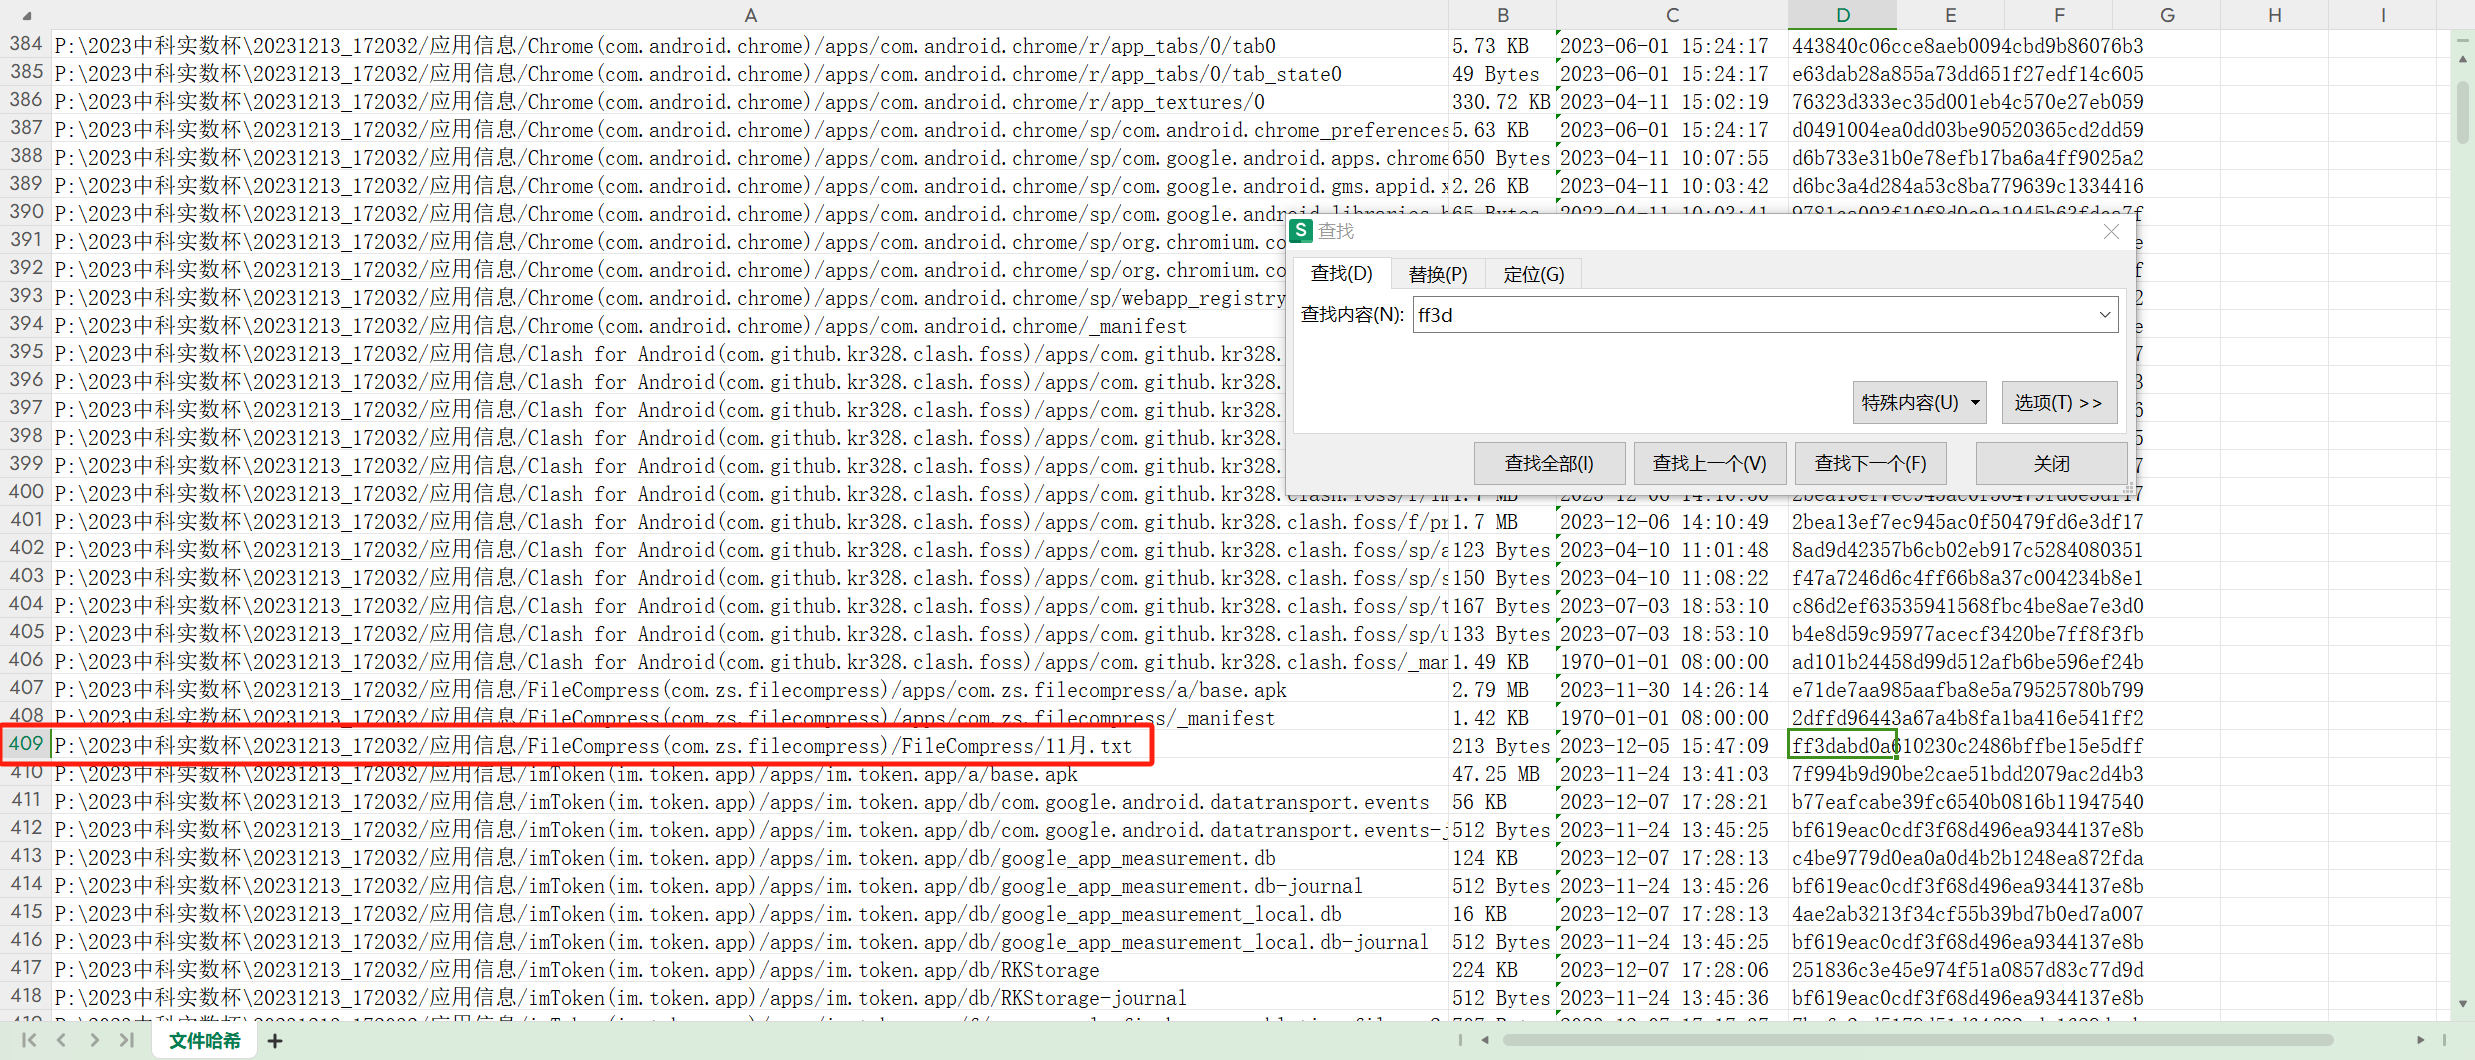Click the vertical scrollbar thumb
Image resolution: width=2475 pixels, height=1060 pixels.
[2462, 111]
